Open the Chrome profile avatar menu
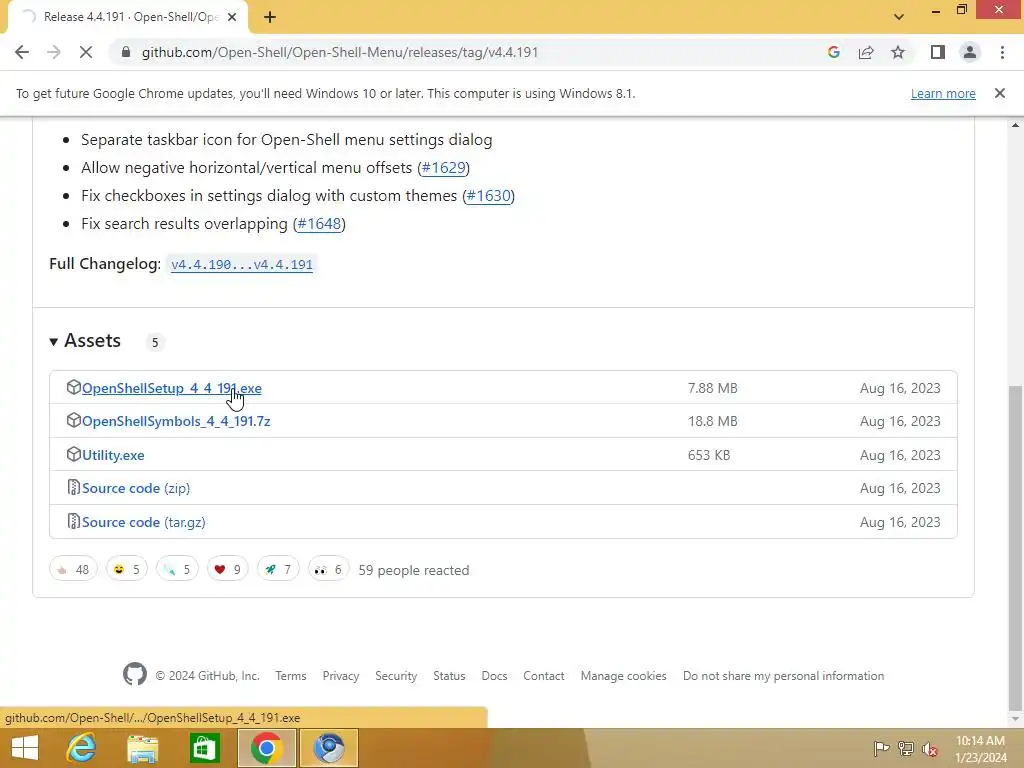 (970, 52)
